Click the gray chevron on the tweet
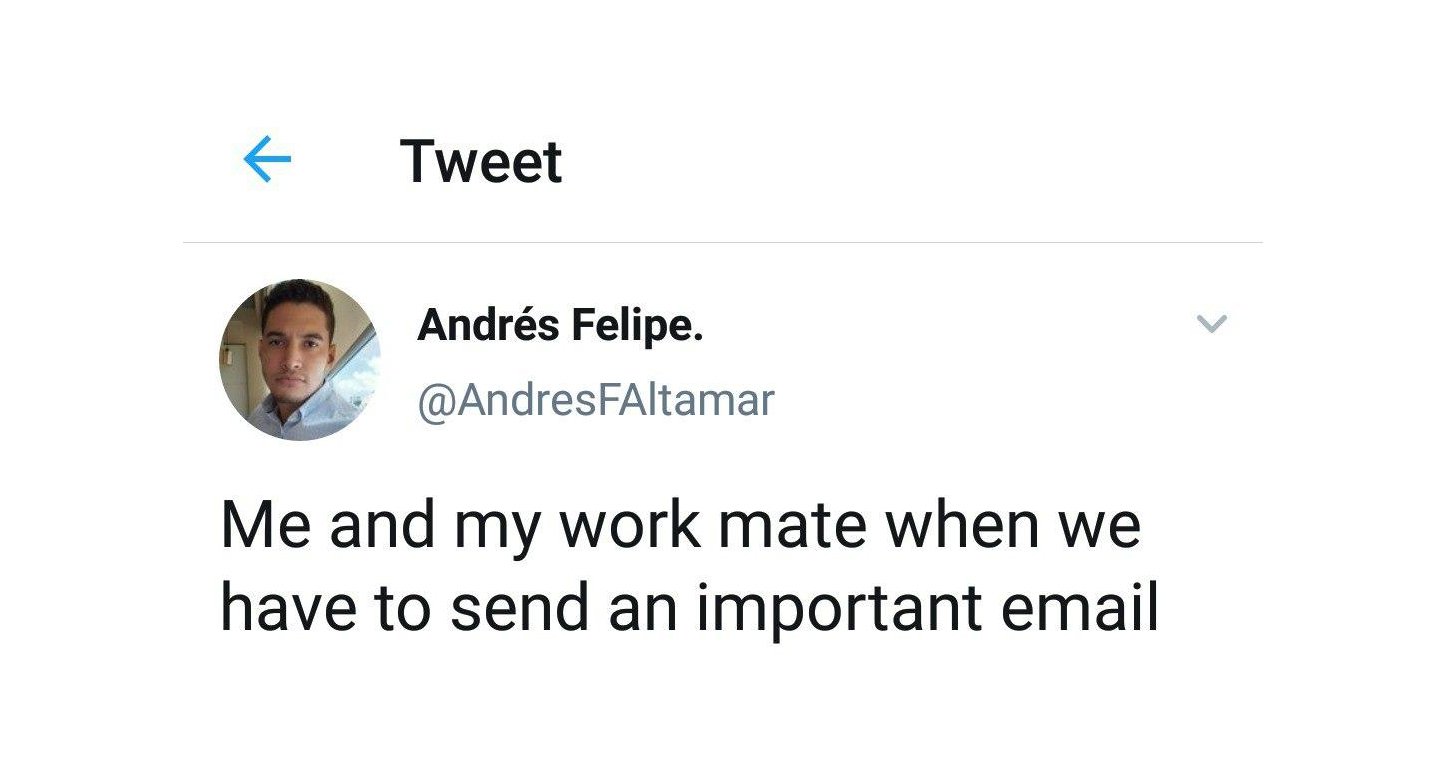The image size is (1446, 765). [1211, 323]
